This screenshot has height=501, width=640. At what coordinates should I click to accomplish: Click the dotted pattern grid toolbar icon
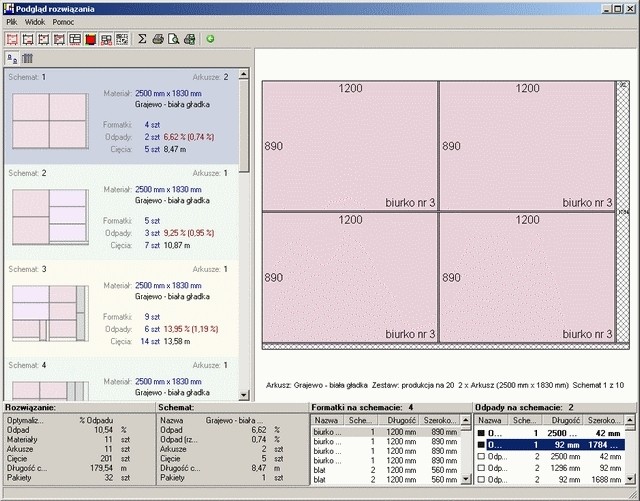(x=122, y=39)
